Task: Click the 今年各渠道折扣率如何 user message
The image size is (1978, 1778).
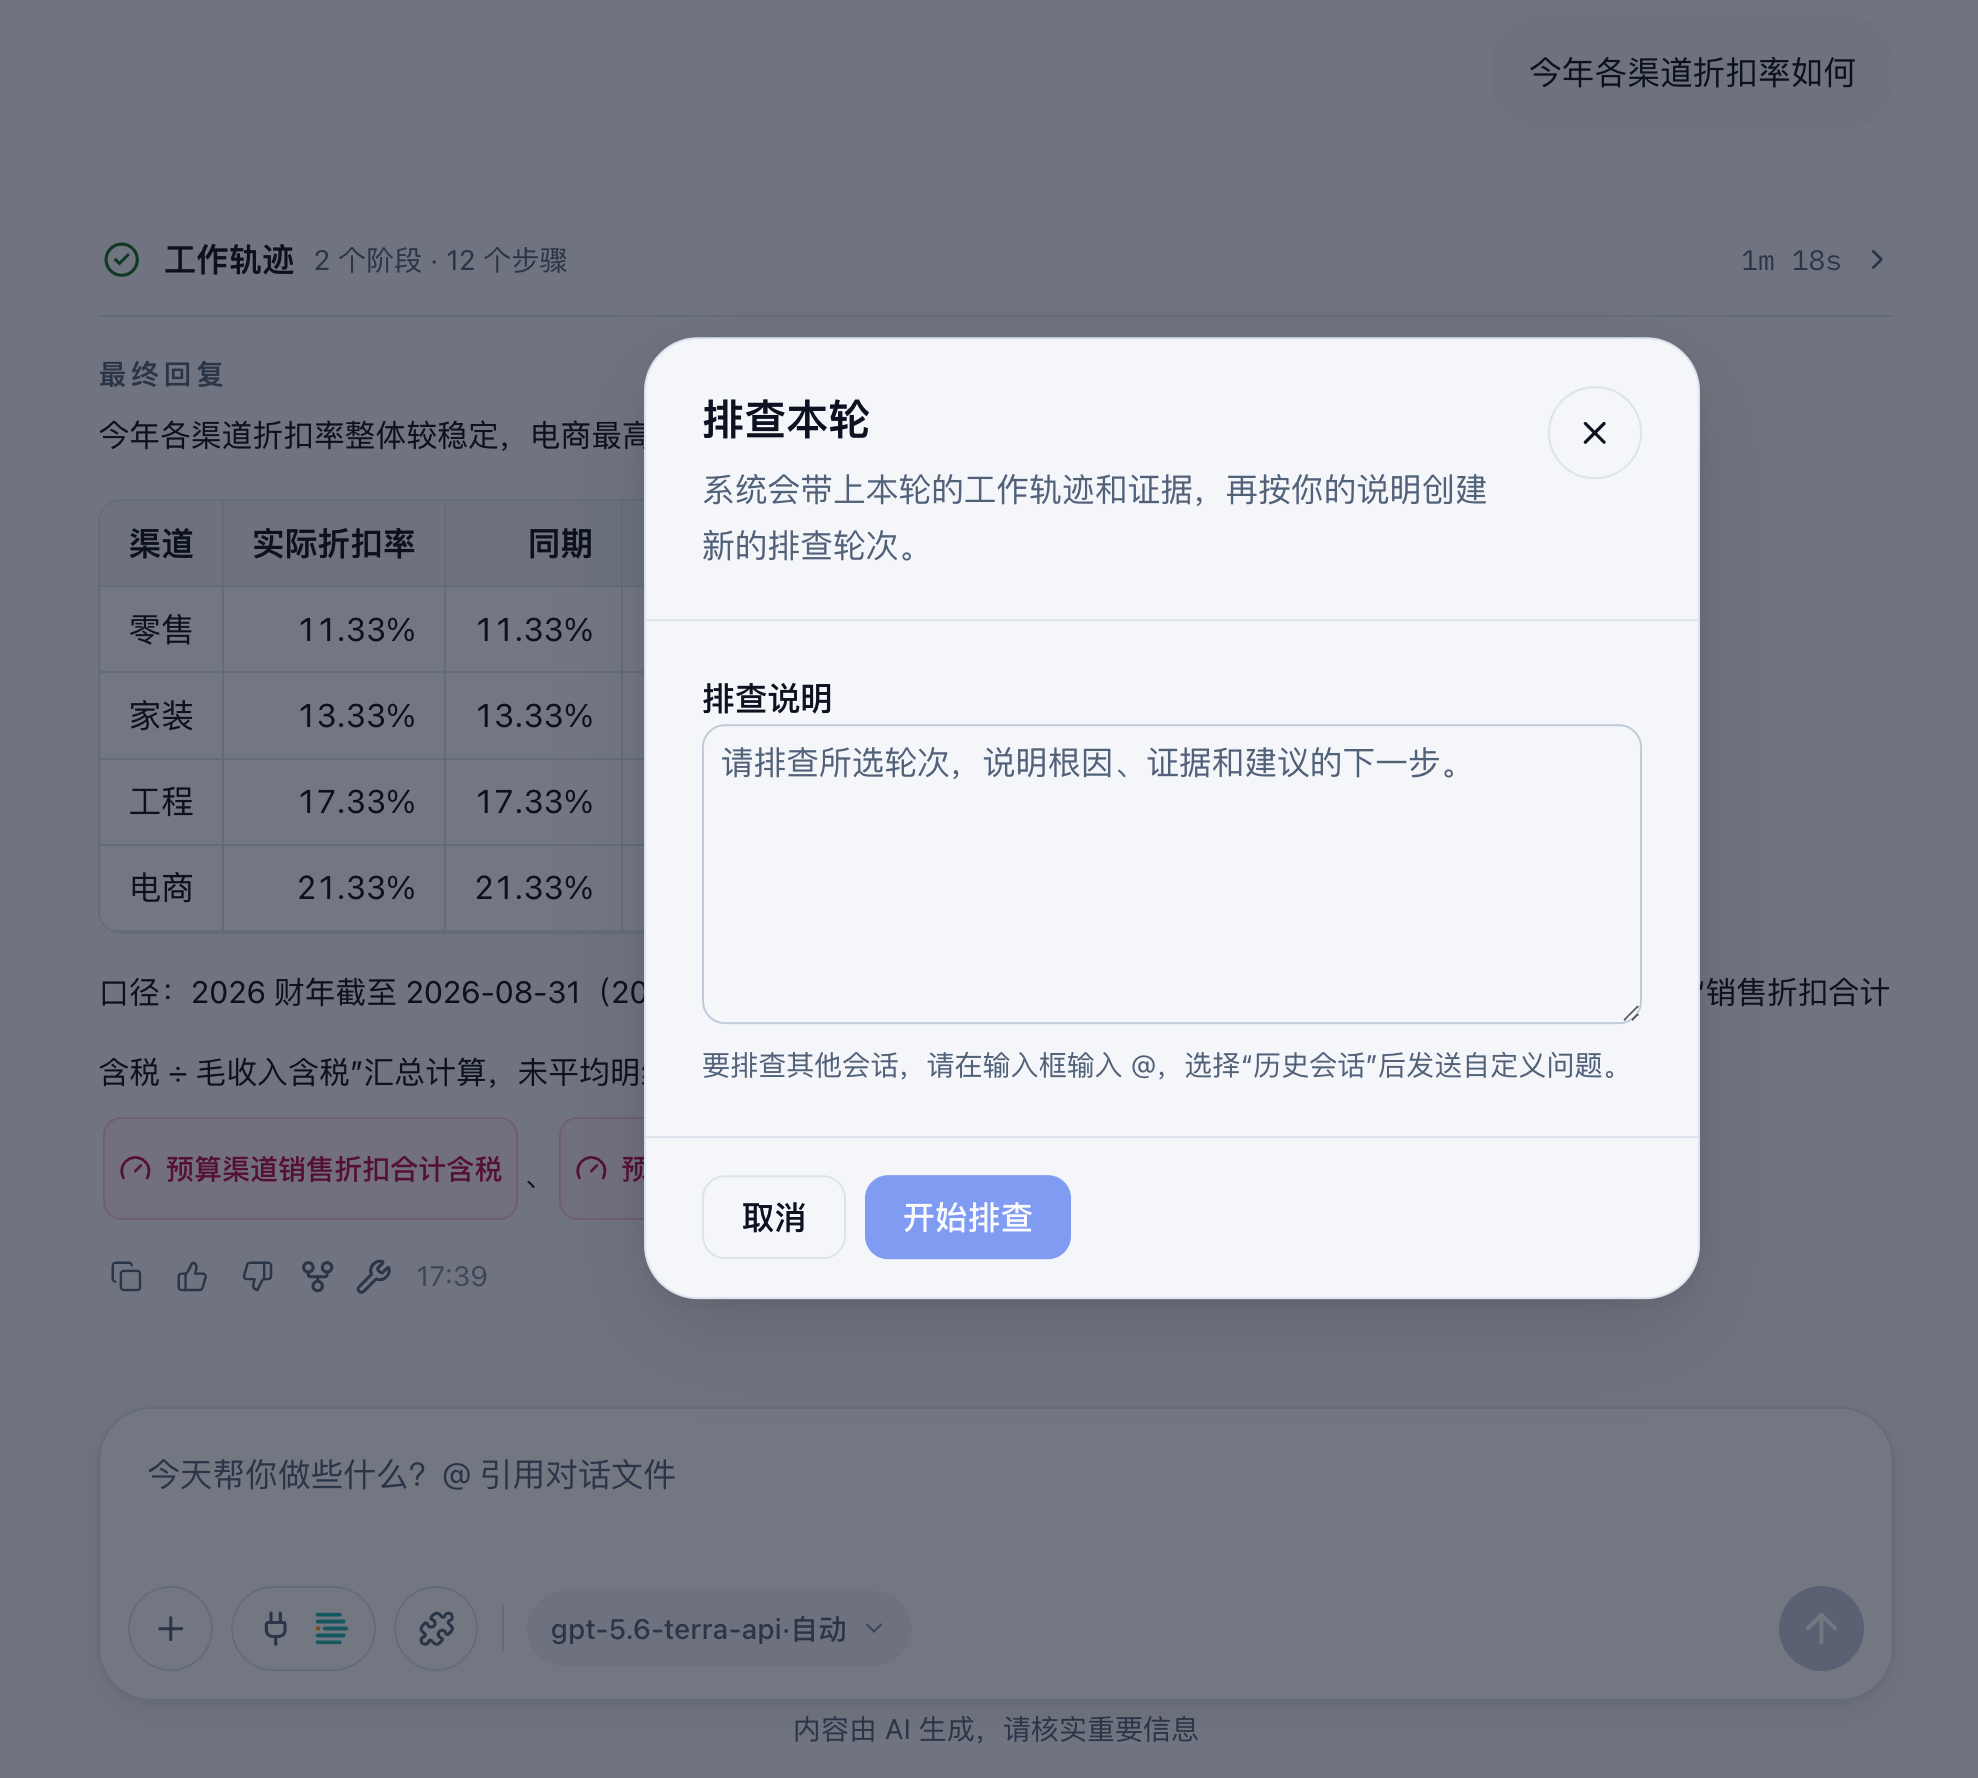Action: click(x=1692, y=73)
